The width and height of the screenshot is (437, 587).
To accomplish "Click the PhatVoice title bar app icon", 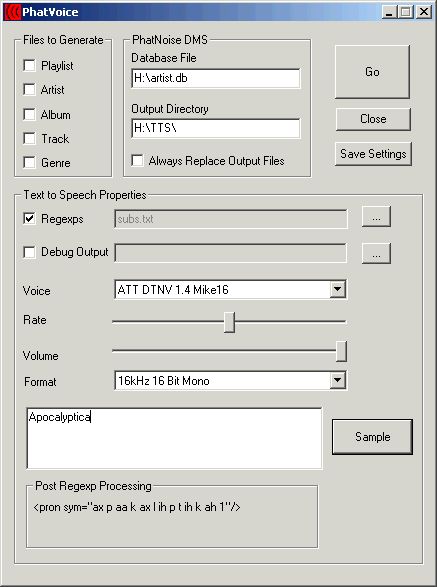I will click(x=12, y=12).
